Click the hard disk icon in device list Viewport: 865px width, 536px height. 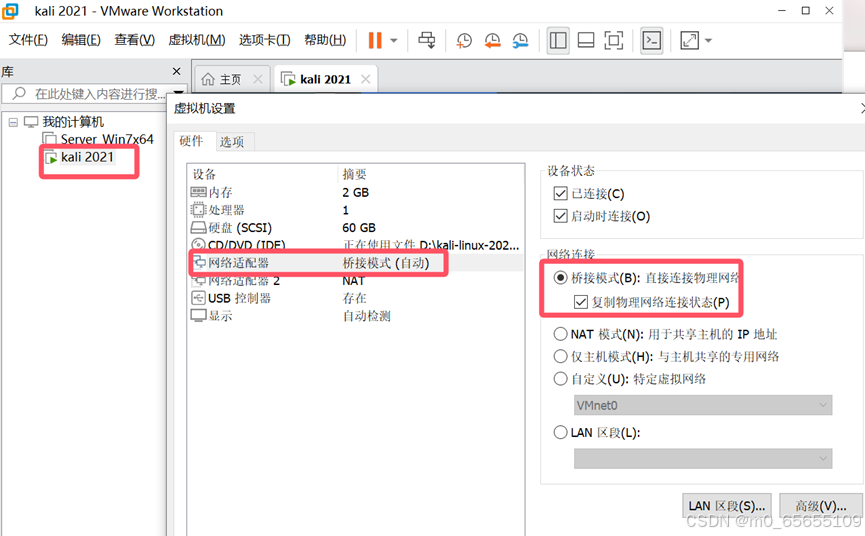tap(198, 228)
